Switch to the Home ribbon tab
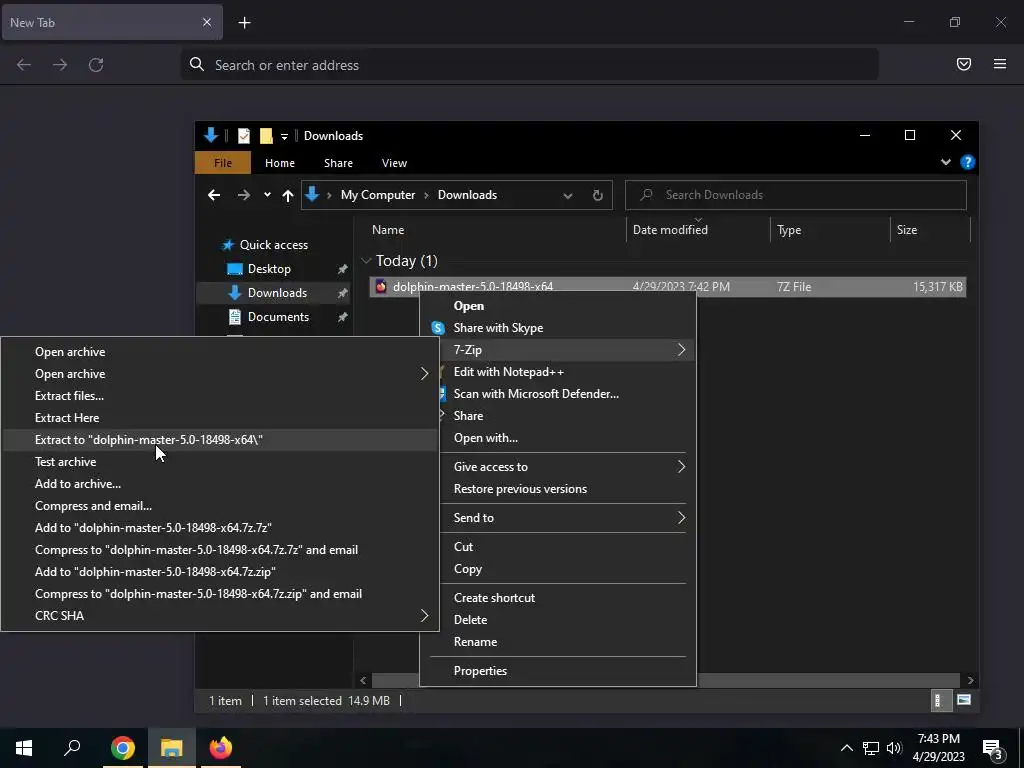Screen dimensions: 1024x768 tap(280, 163)
